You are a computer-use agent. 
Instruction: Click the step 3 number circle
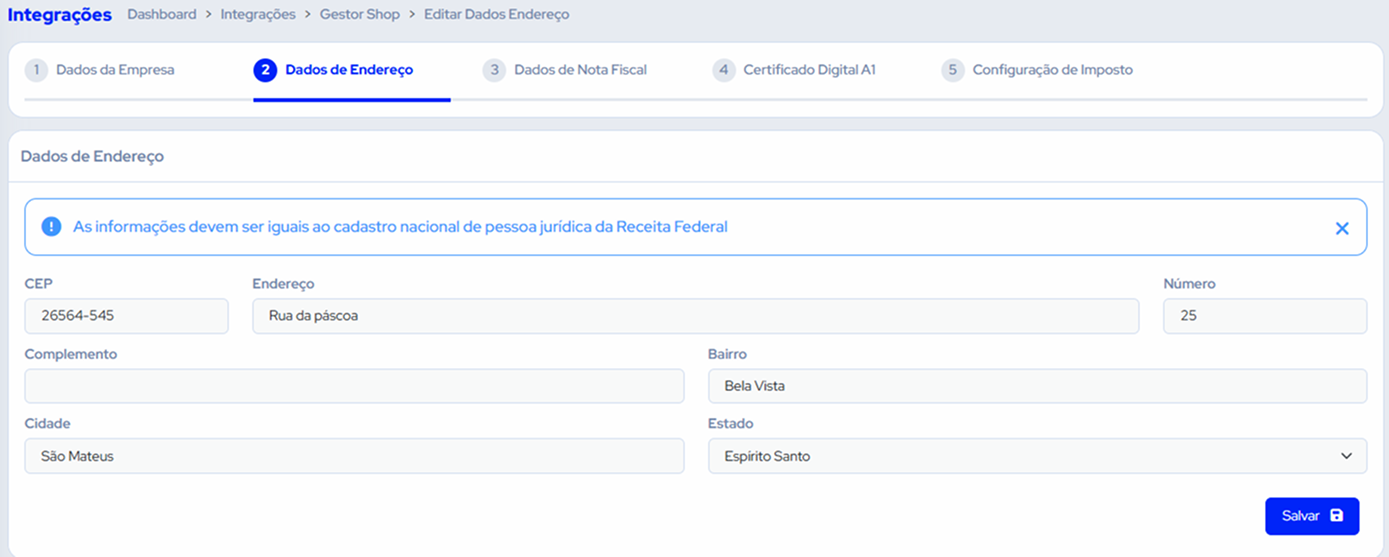[x=494, y=70]
